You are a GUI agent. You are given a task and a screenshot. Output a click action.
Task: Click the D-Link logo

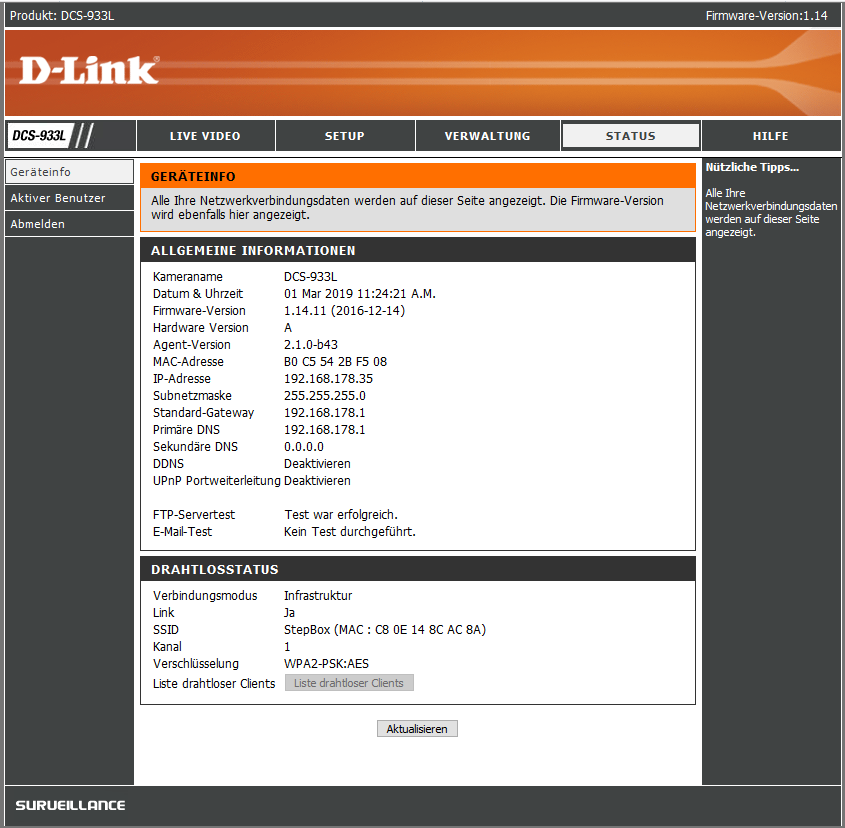(89, 71)
